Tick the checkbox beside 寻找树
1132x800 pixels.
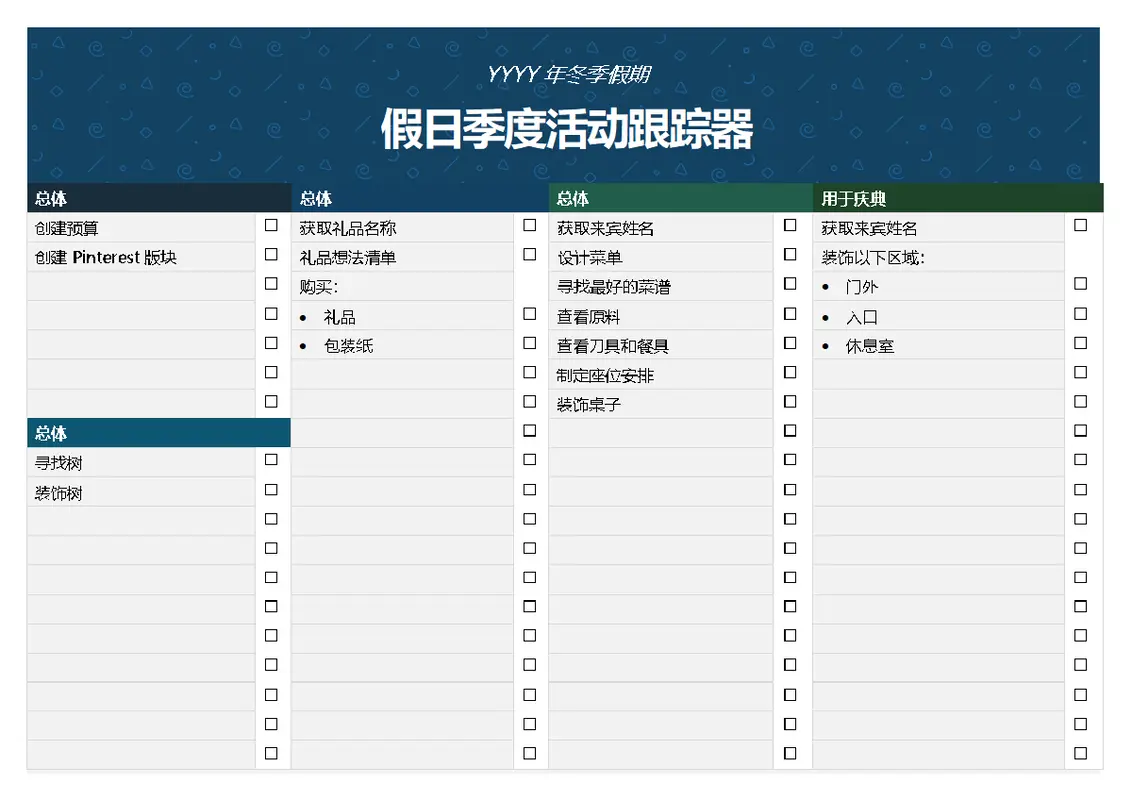(271, 459)
